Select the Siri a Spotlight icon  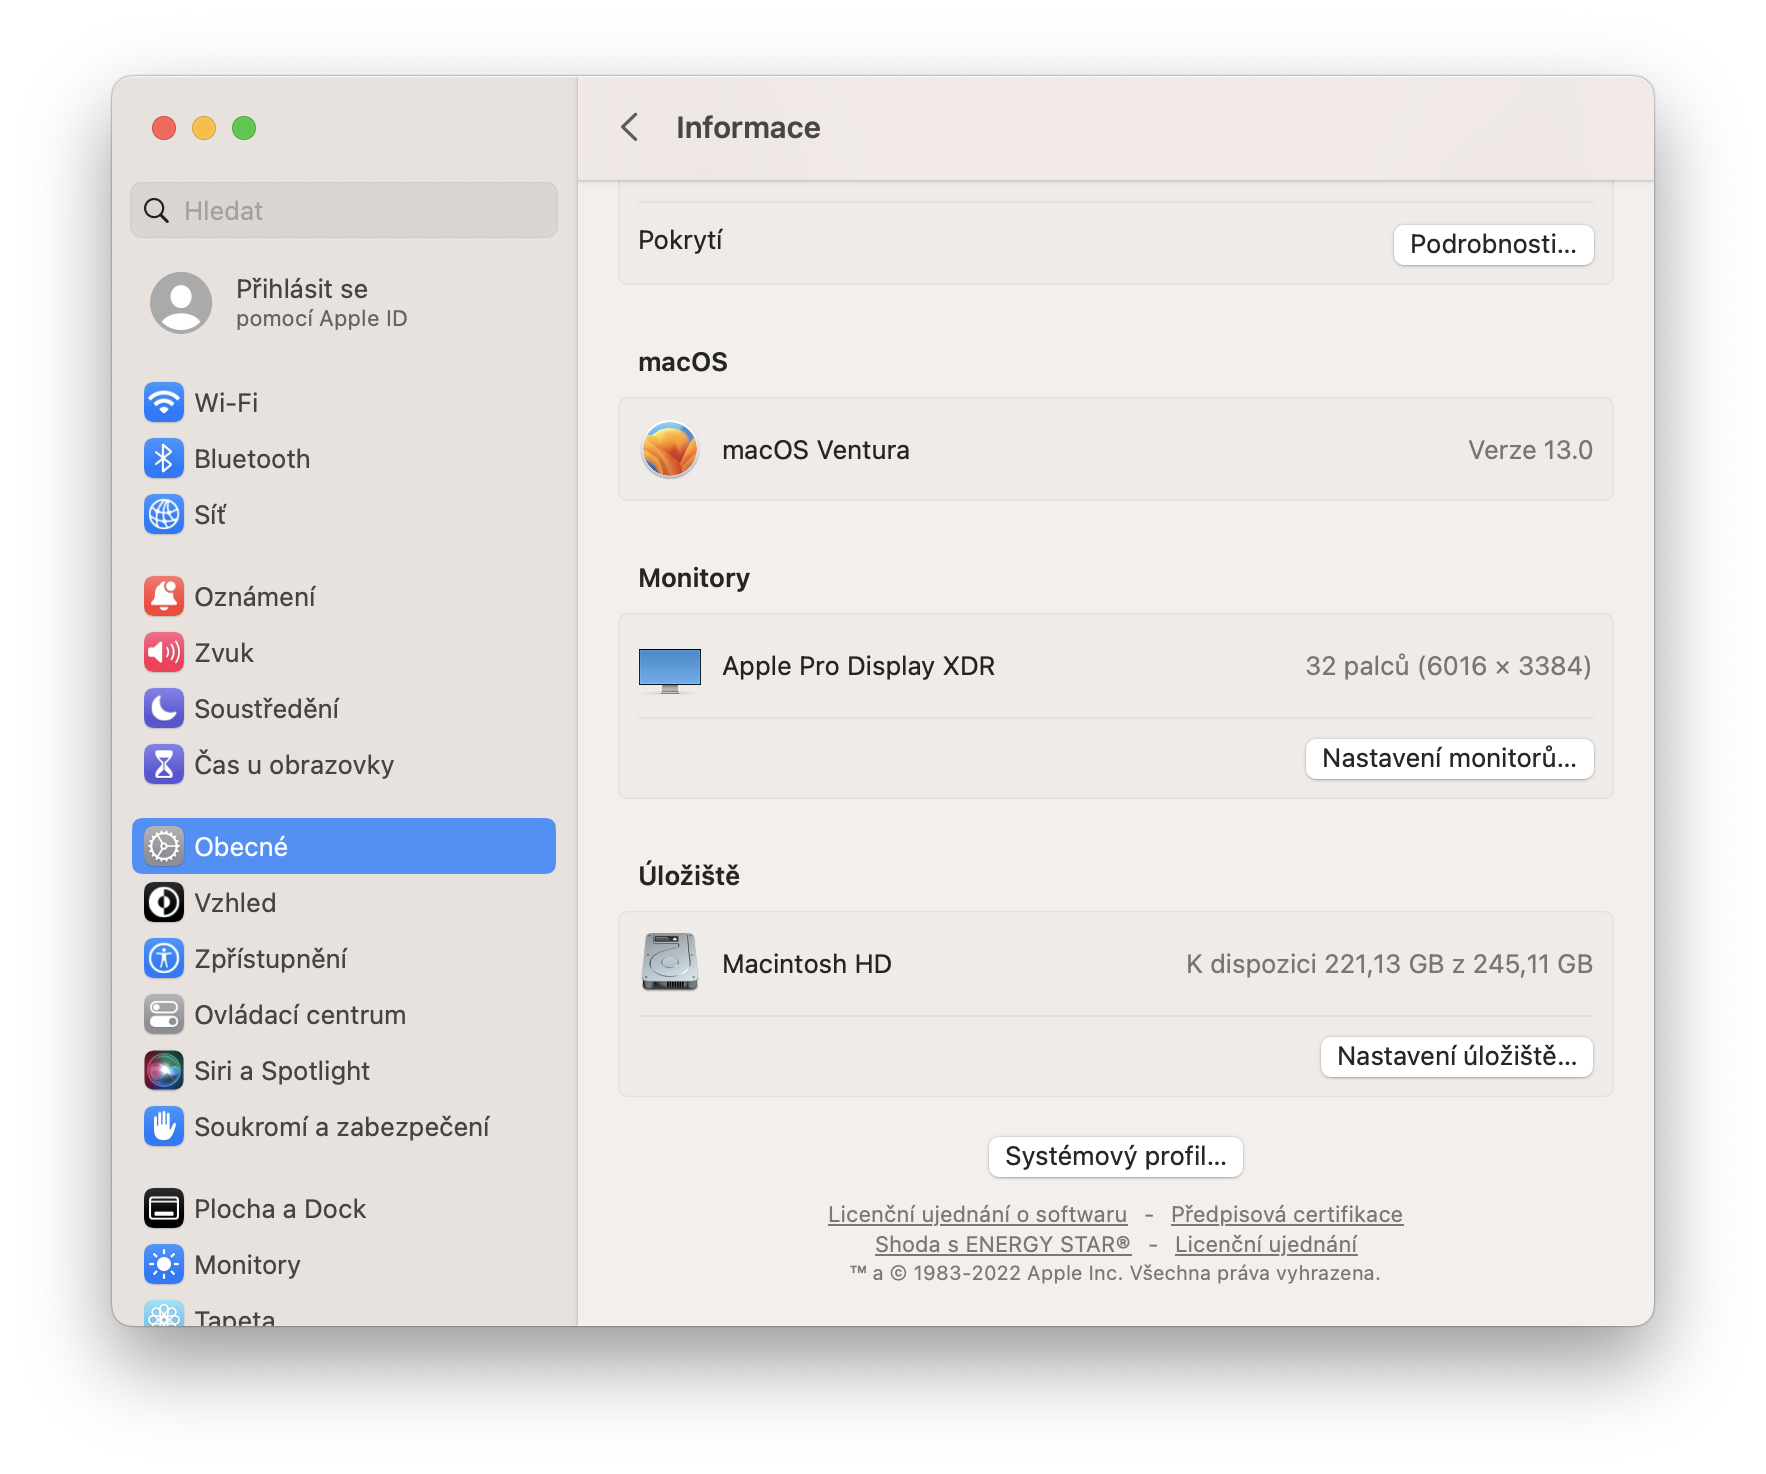click(x=164, y=1070)
